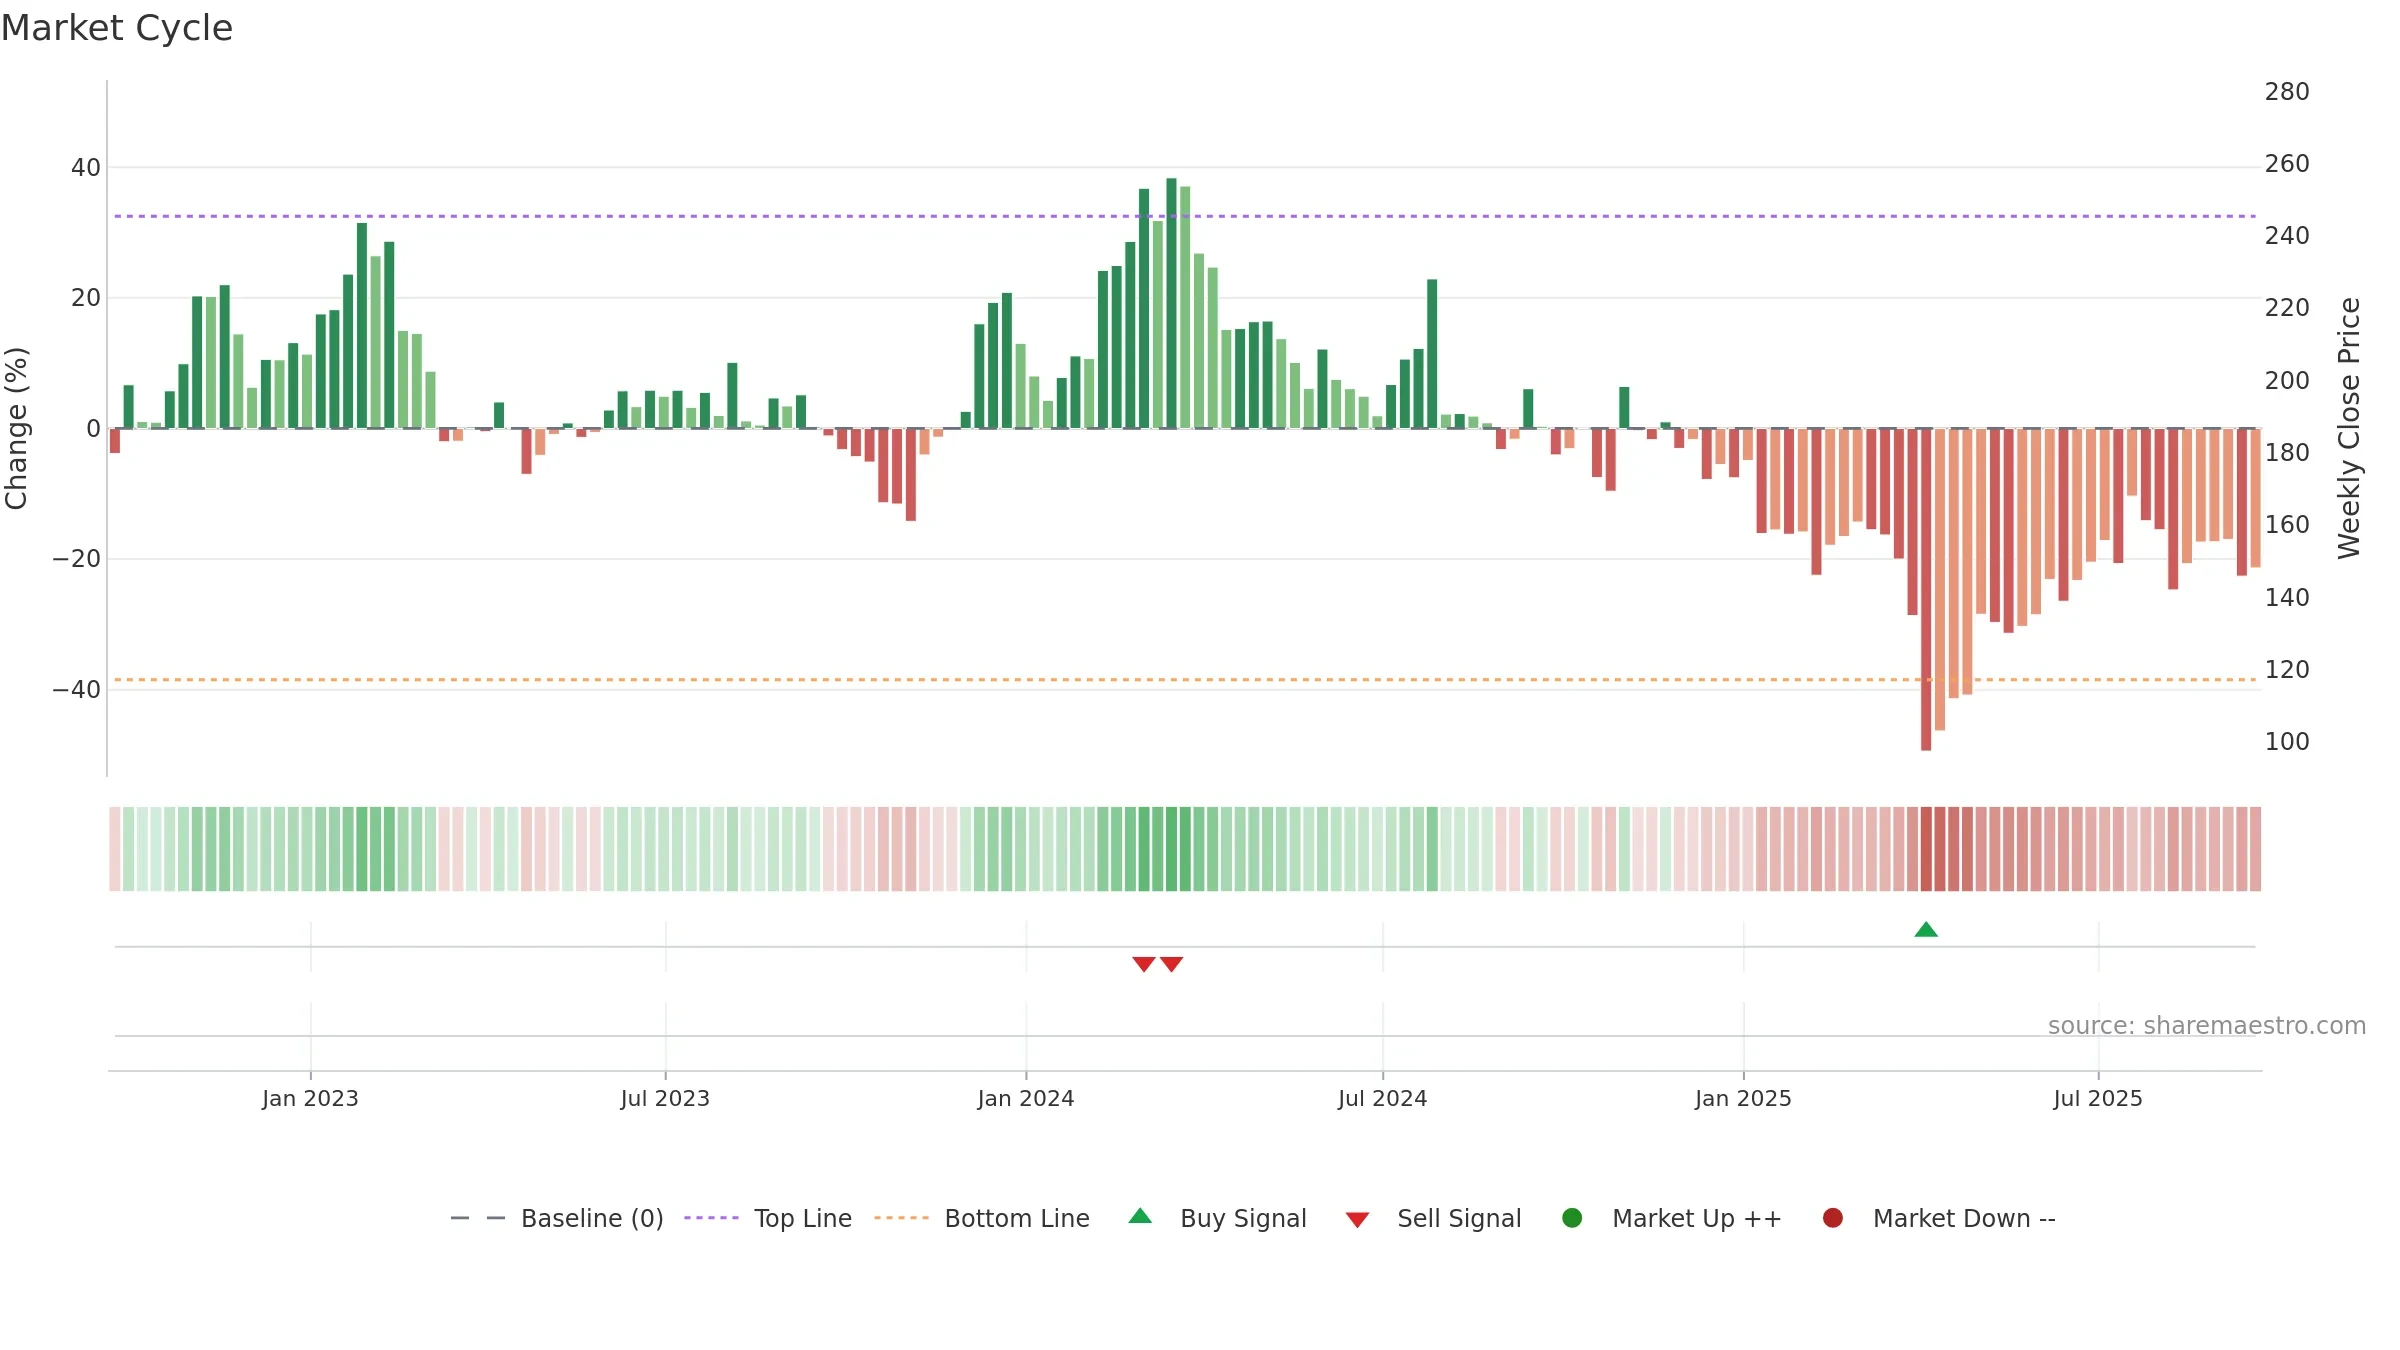Toggle Baseline (0) legend label
Screen dimensions: 2400x1350
tap(592, 1219)
